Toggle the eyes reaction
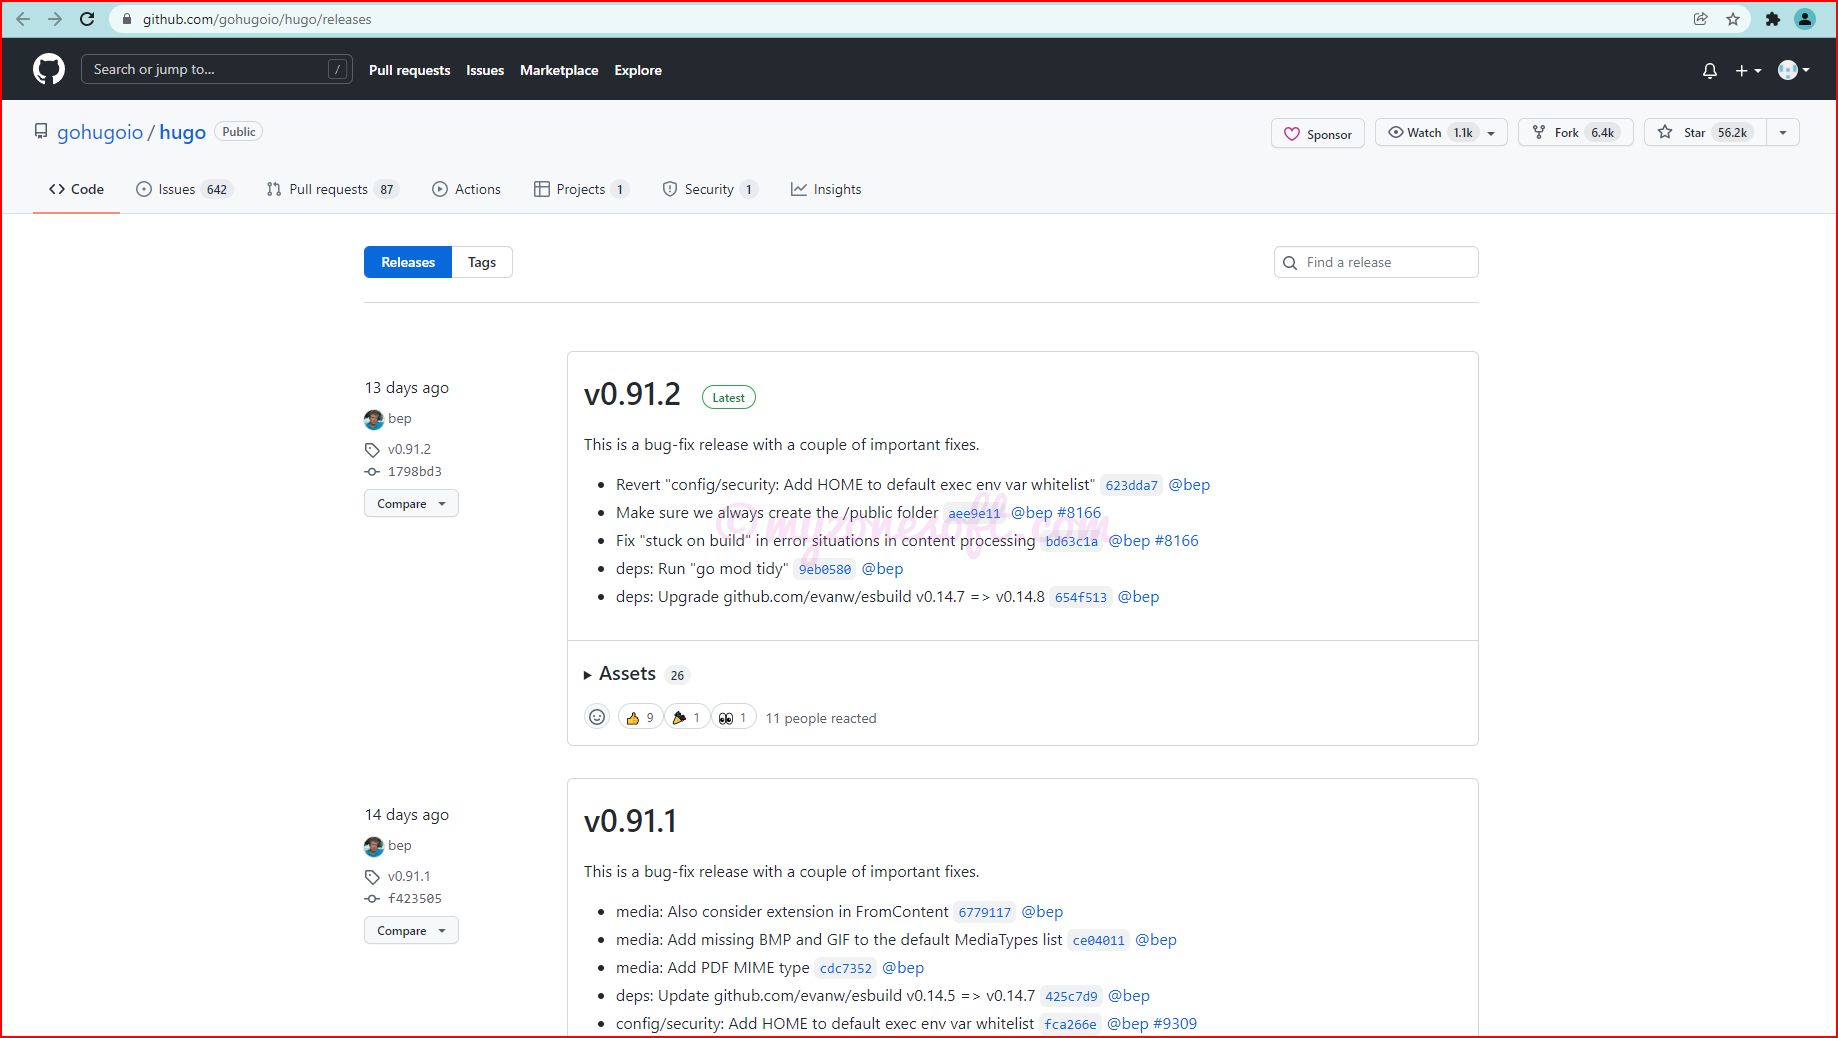The height and width of the screenshot is (1038, 1838). coord(734,717)
